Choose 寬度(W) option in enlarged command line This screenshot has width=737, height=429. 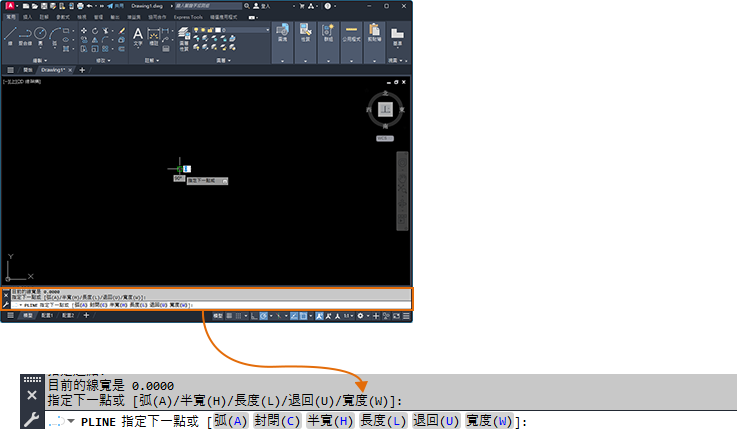point(489,421)
